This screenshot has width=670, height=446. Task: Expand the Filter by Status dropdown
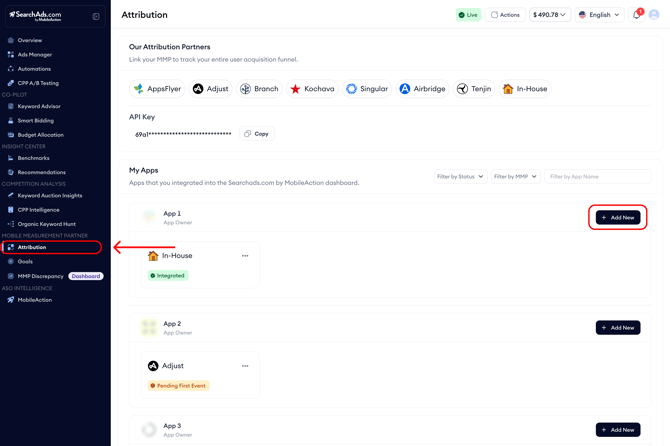tap(460, 177)
